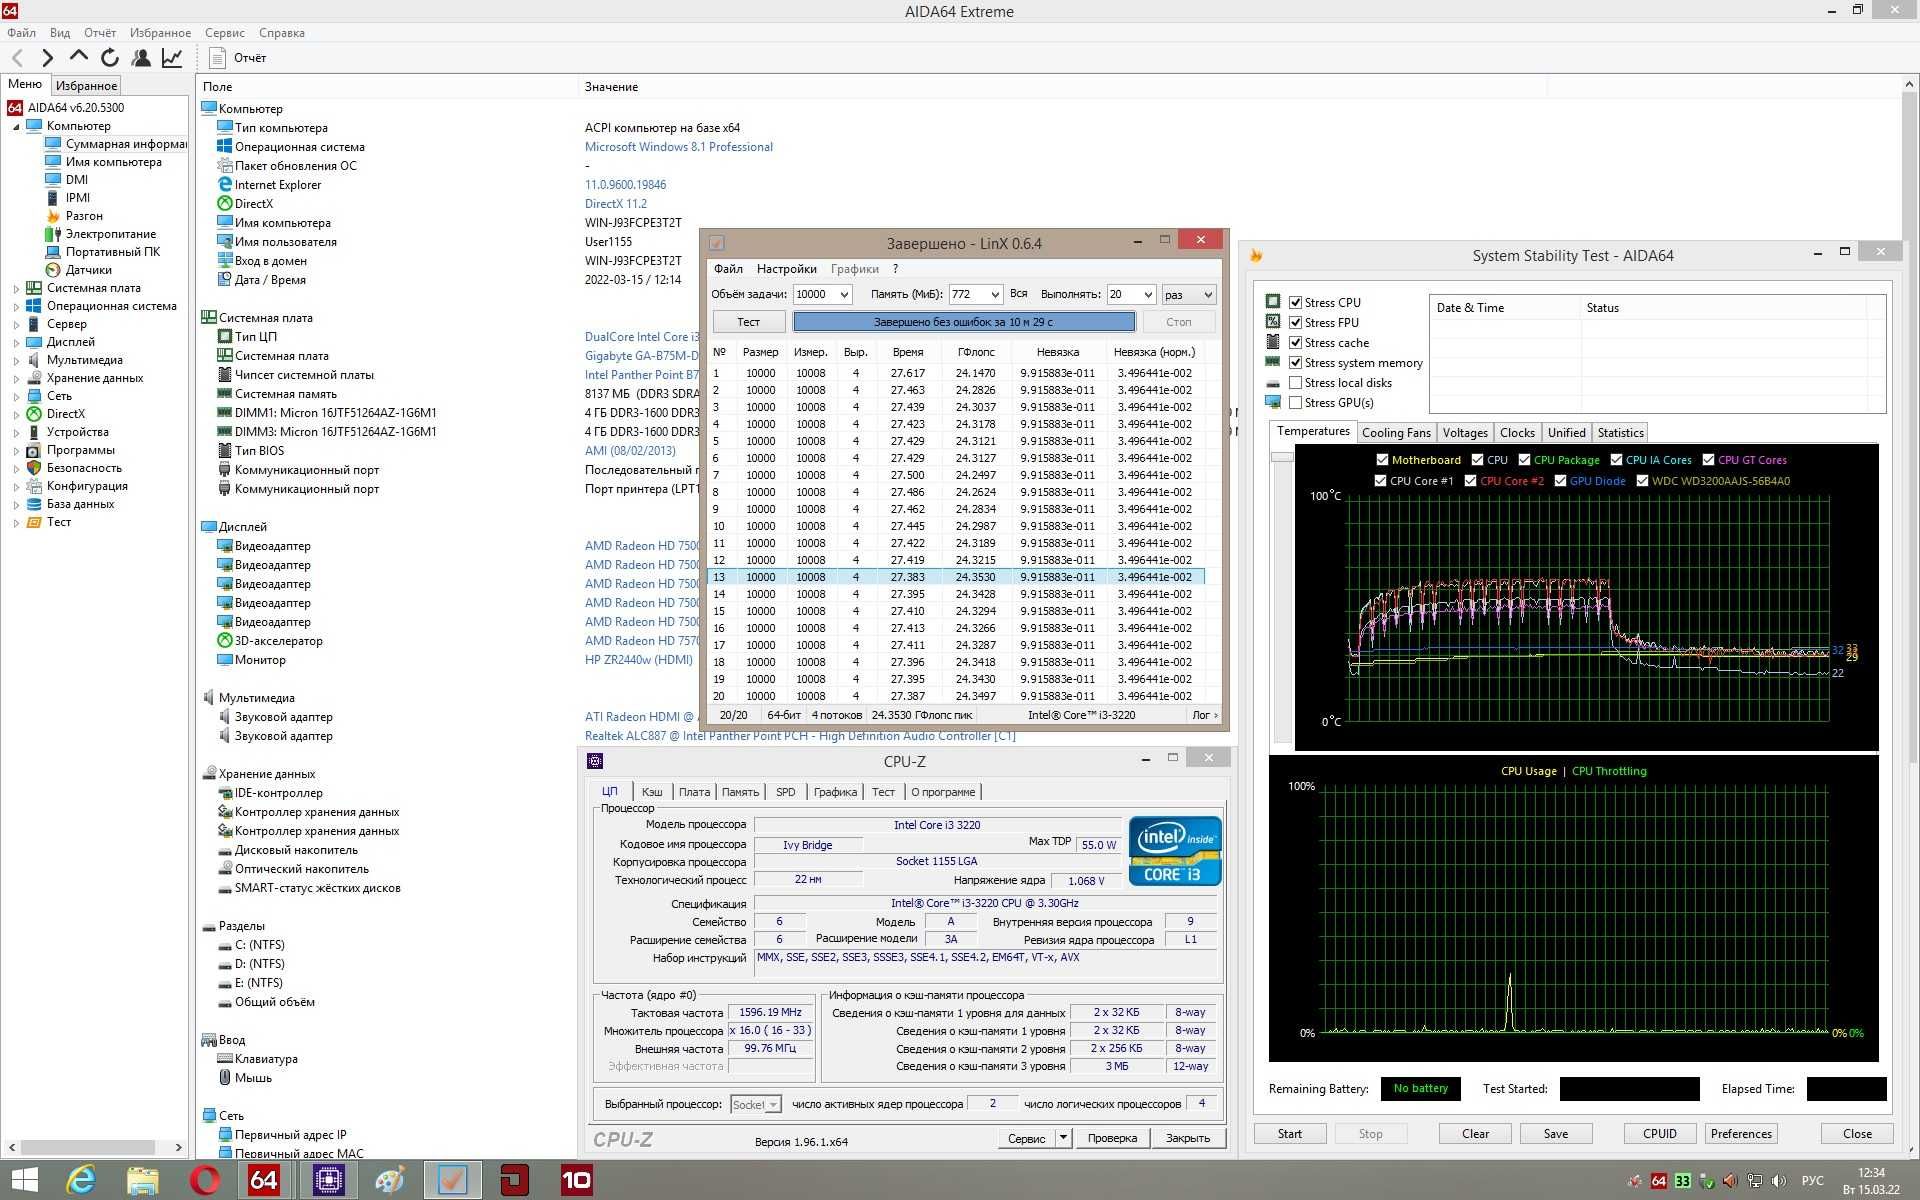Click the Start button in Stability Test
This screenshot has width=1920, height=1200.
1290,1134
